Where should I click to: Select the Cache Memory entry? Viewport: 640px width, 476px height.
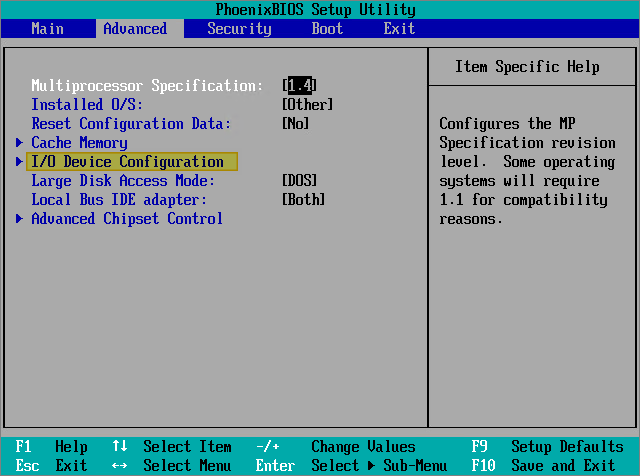pos(79,143)
